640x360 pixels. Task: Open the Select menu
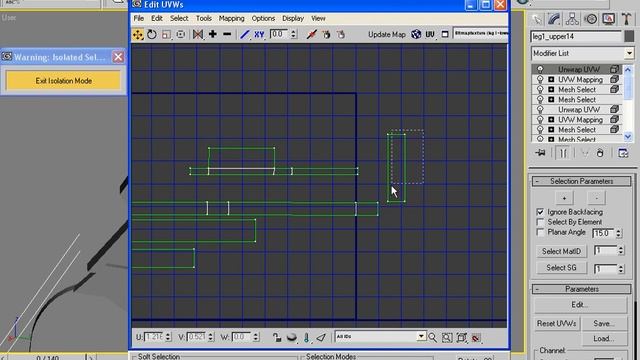[179, 18]
